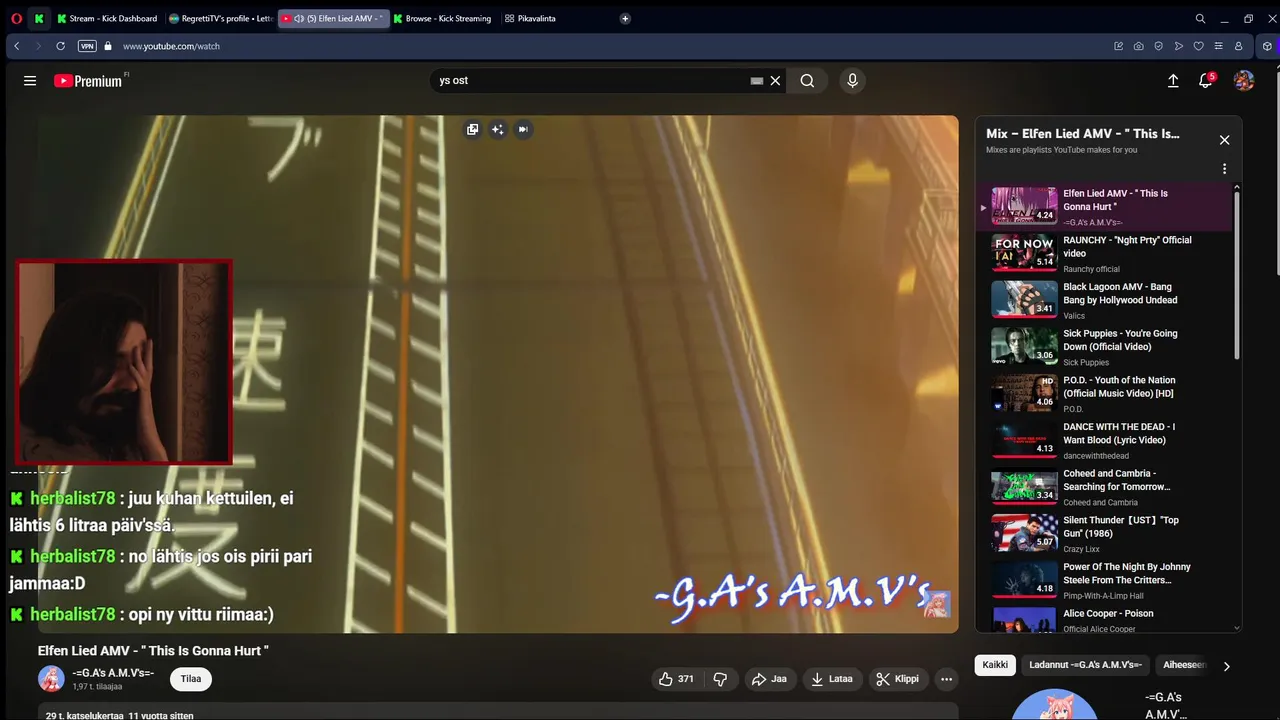
Task: Open Opera ad blocker shield
Action: pyautogui.click(x=1158, y=46)
